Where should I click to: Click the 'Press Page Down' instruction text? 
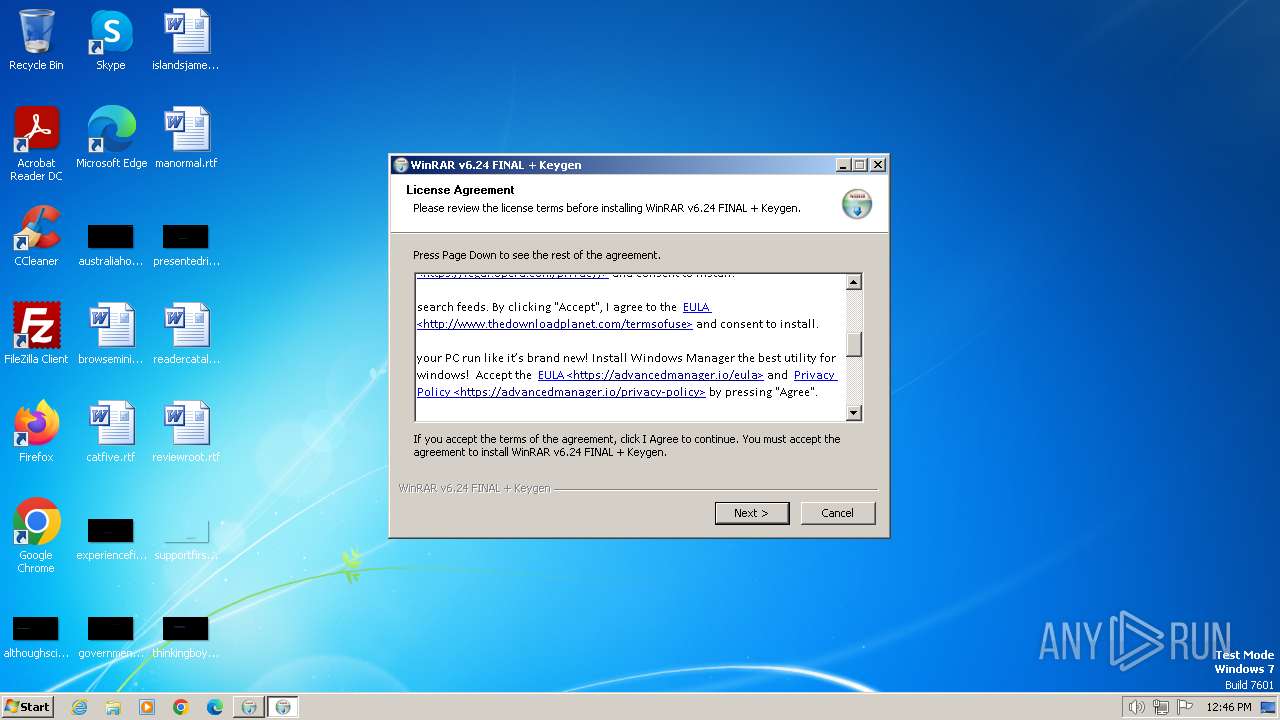537,255
